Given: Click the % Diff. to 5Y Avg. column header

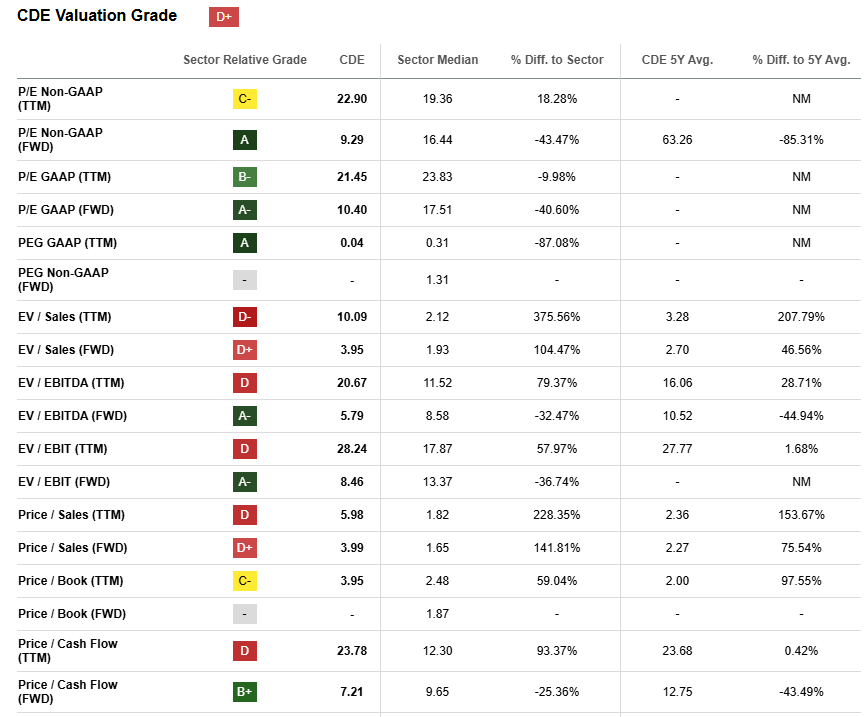Looking at the screenshot, I should (802, 60).
